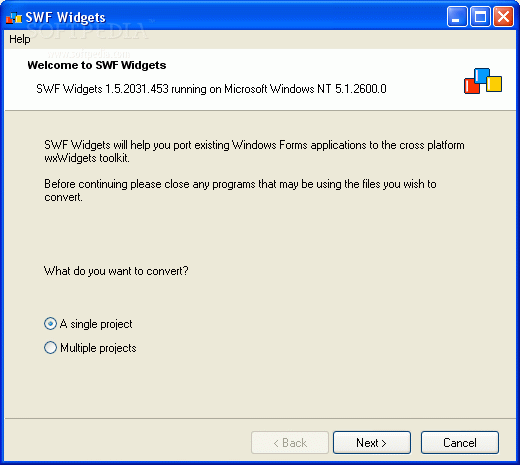Open the Help menu
The width and height of the screenshot is (520, 465).
pos(20,39)
